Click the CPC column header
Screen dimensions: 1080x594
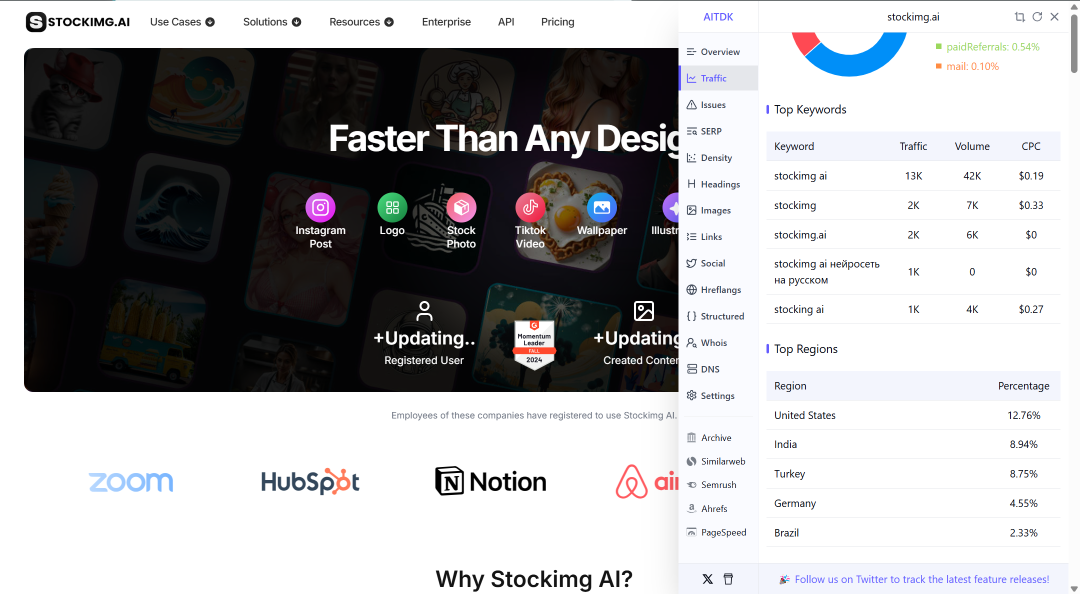[1030, 146]
